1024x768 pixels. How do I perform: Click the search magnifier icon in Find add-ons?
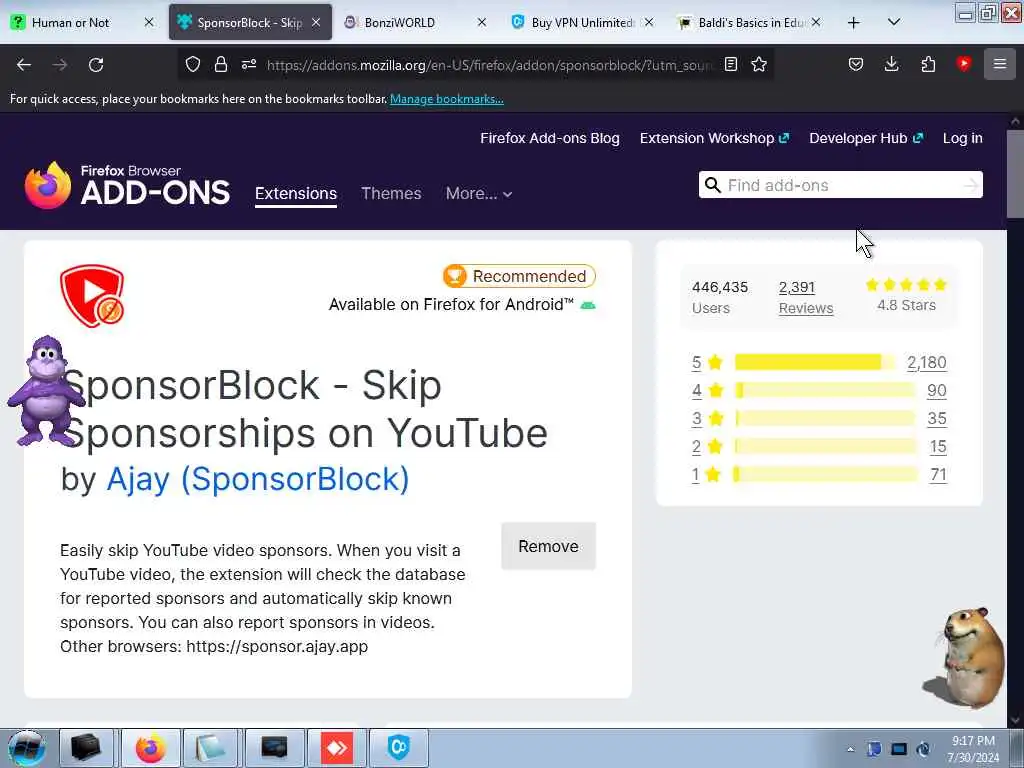713,185
